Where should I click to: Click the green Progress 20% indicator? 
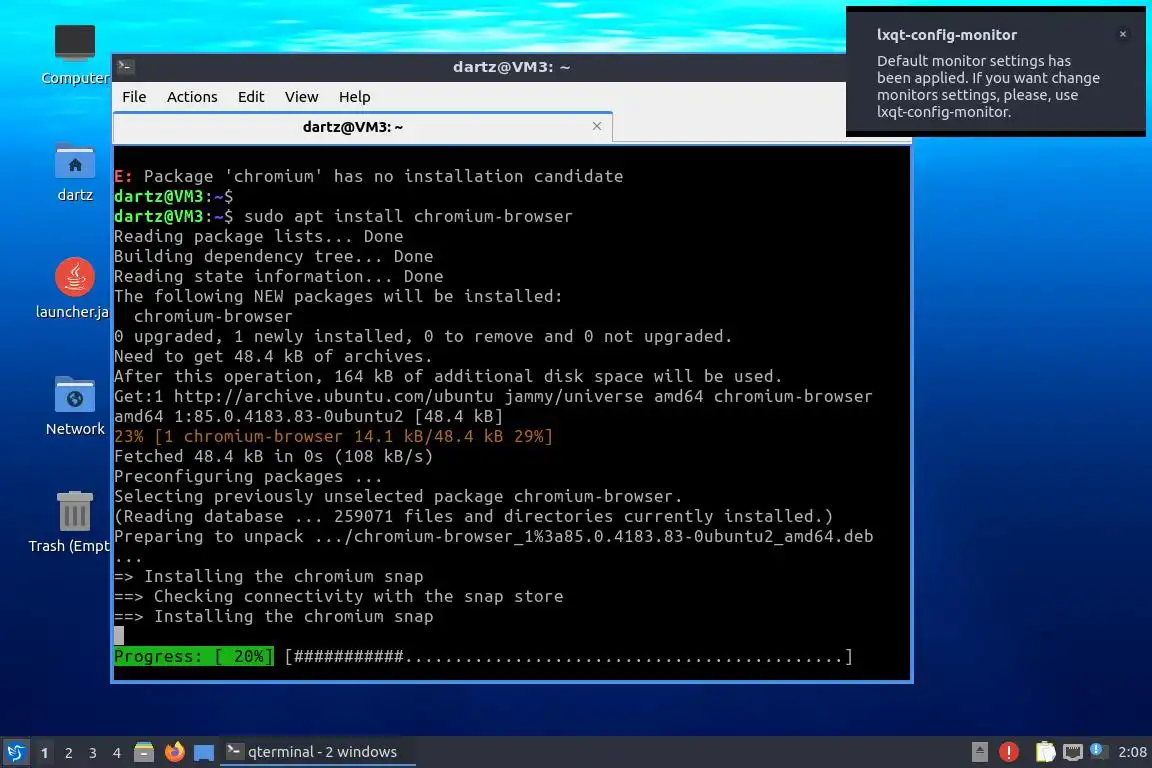point(194,656)
